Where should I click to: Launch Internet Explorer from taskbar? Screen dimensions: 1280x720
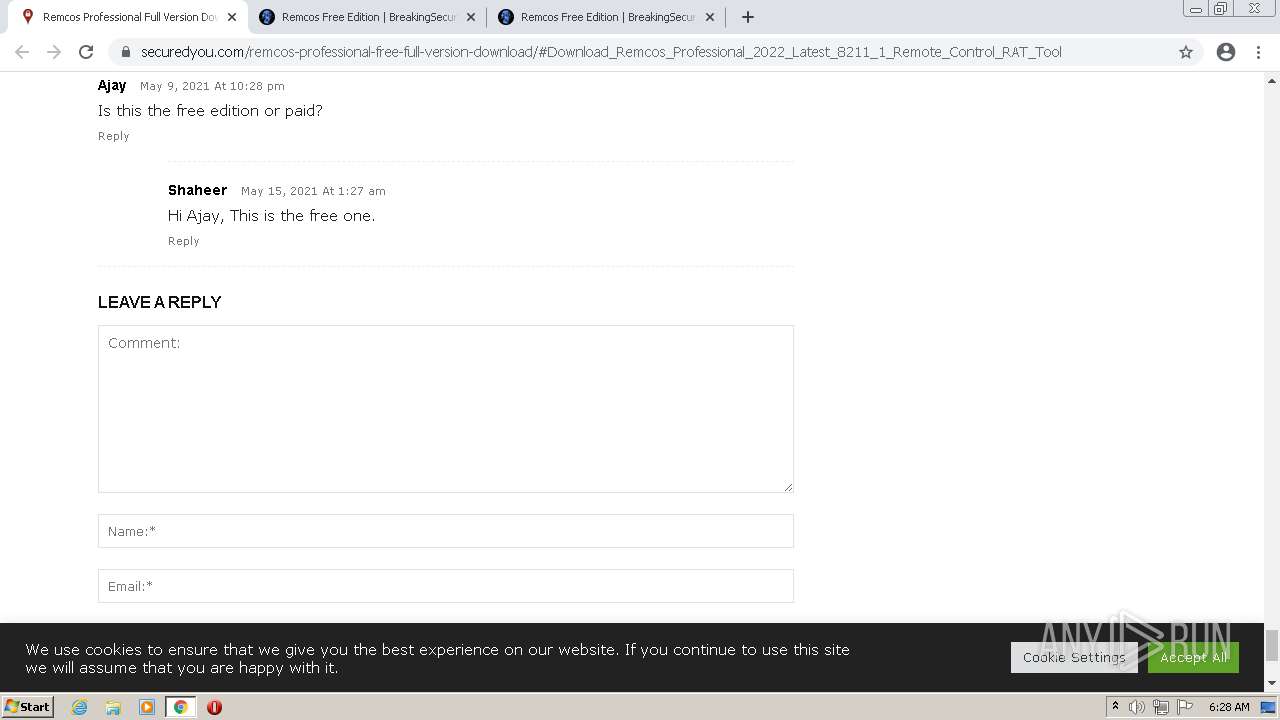pyautogui.click(x=80, y=707)
